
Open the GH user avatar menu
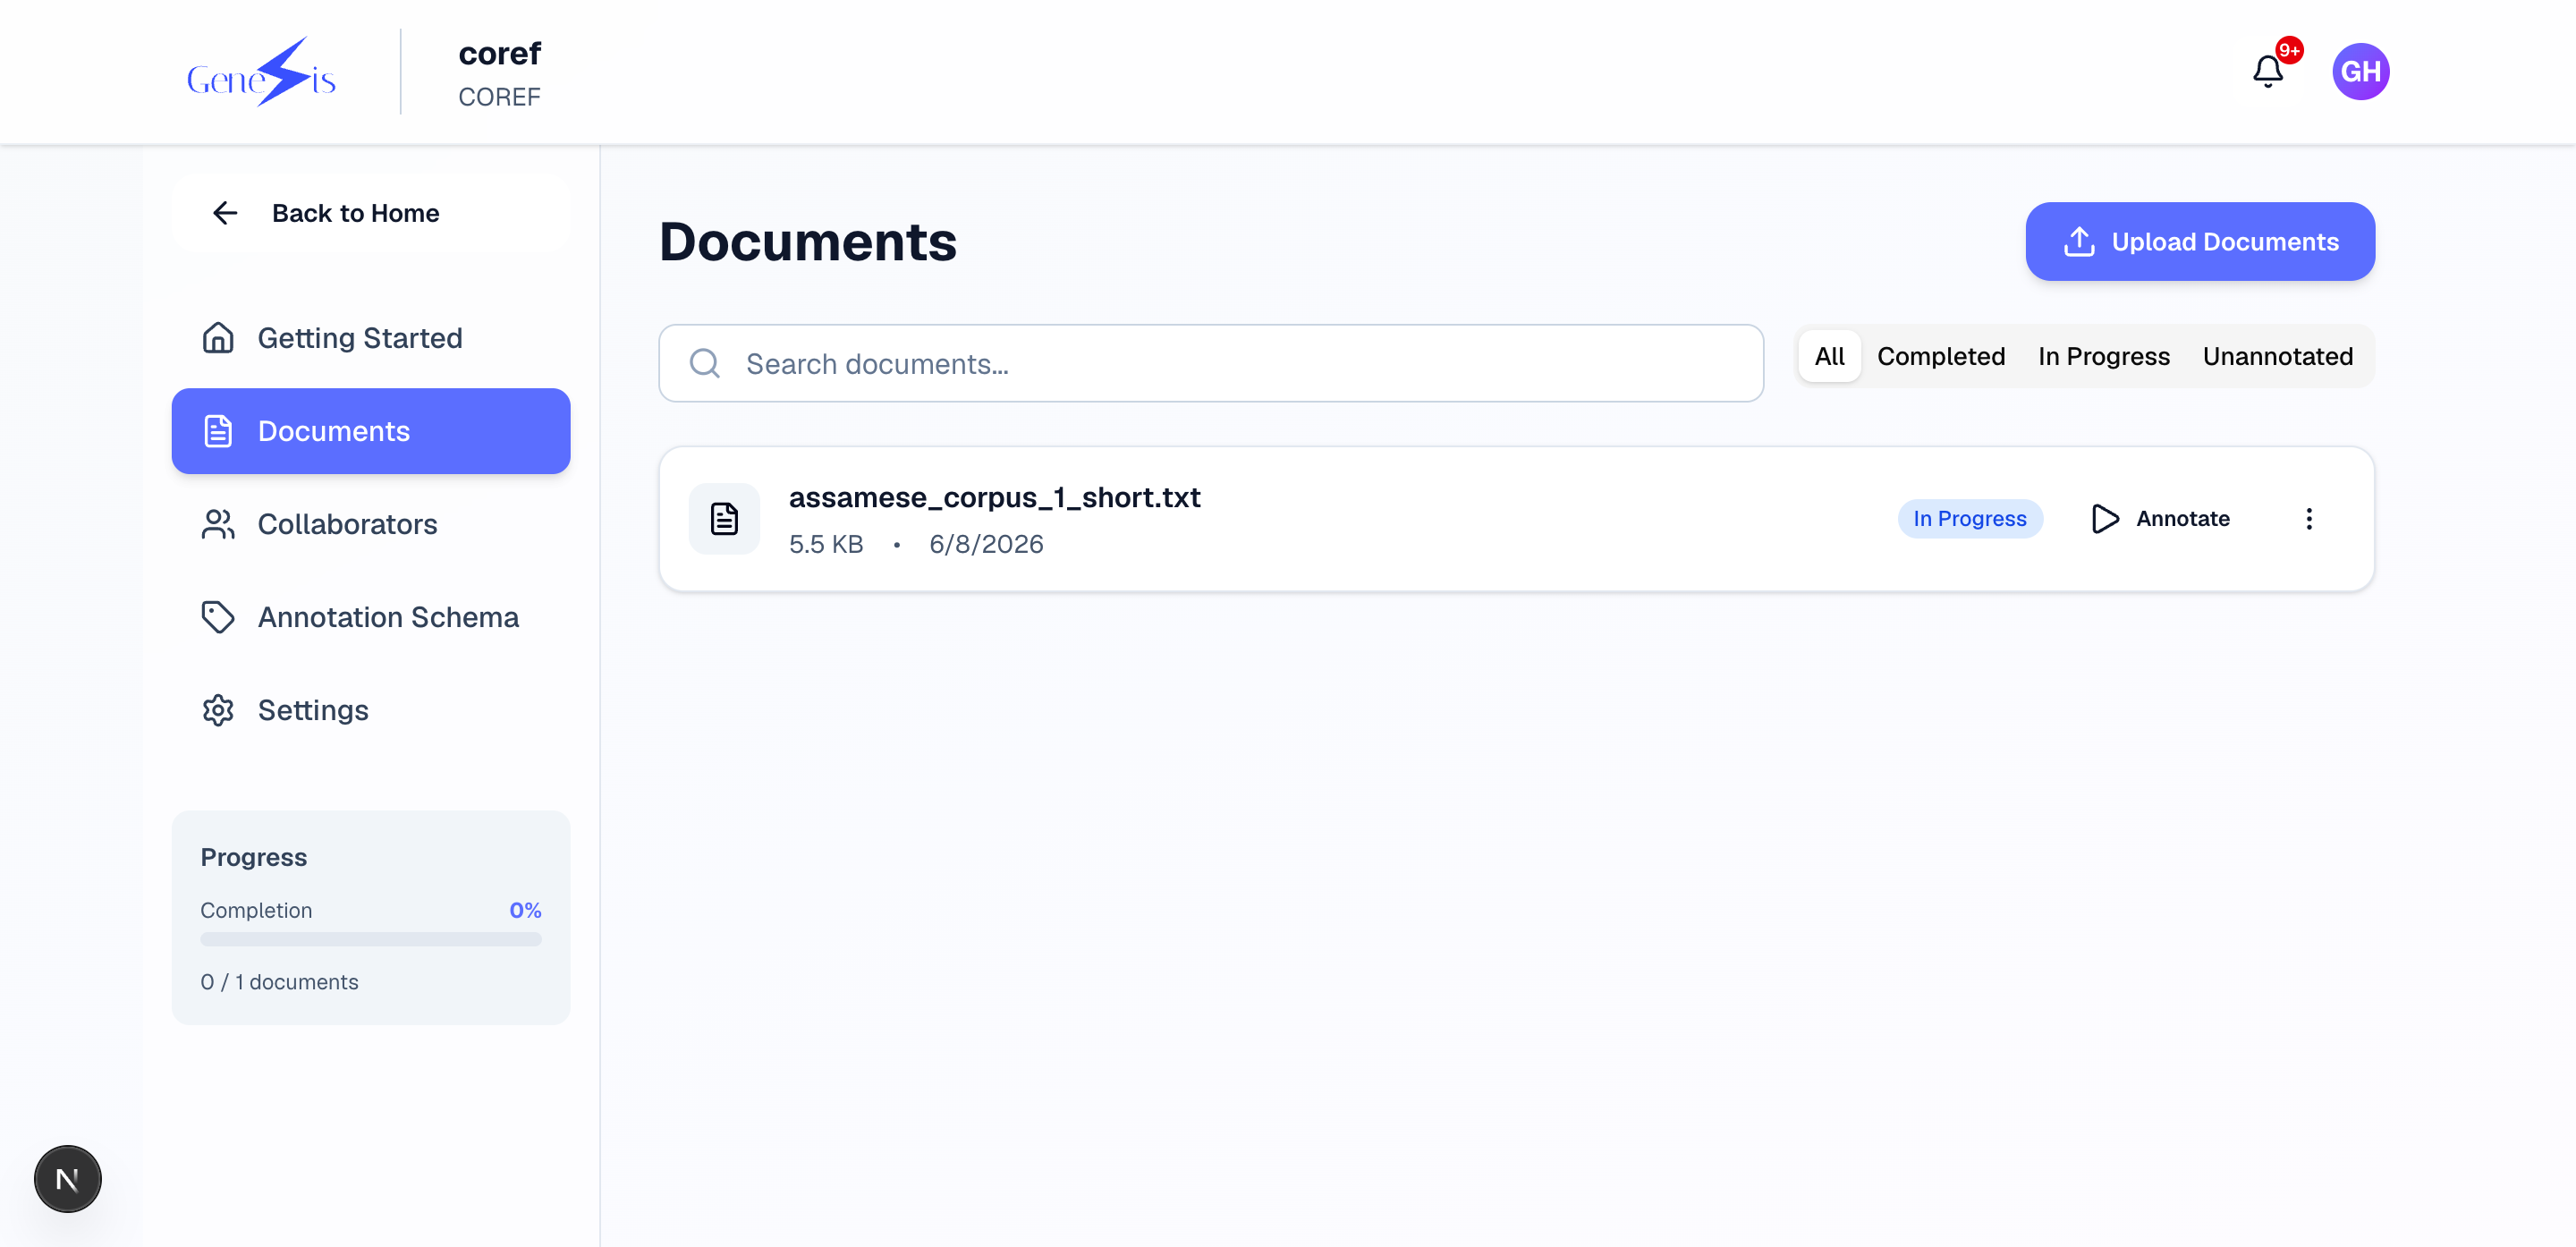[2360, 72]
